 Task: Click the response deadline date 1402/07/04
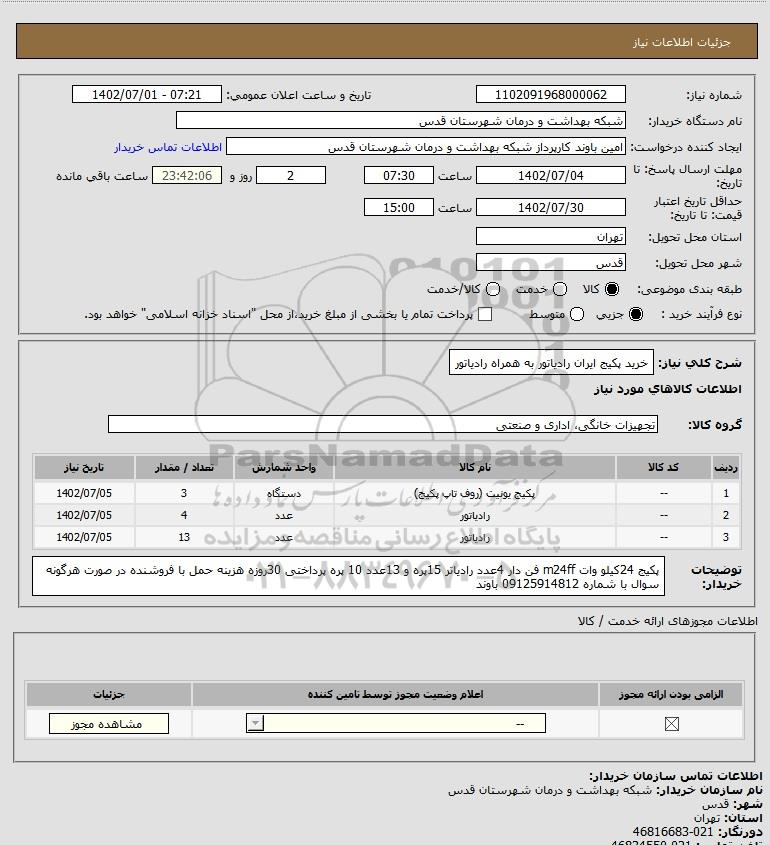[551, 175]
